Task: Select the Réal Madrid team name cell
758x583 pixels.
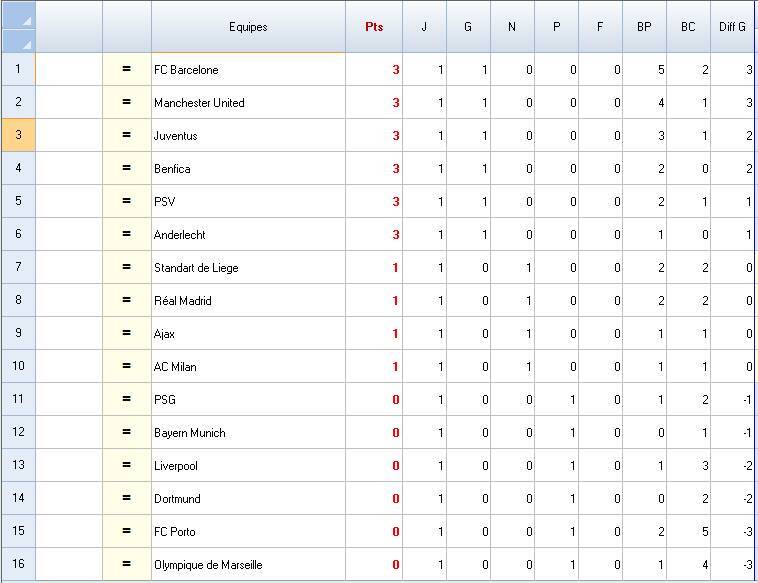Action: click(248, 301)
